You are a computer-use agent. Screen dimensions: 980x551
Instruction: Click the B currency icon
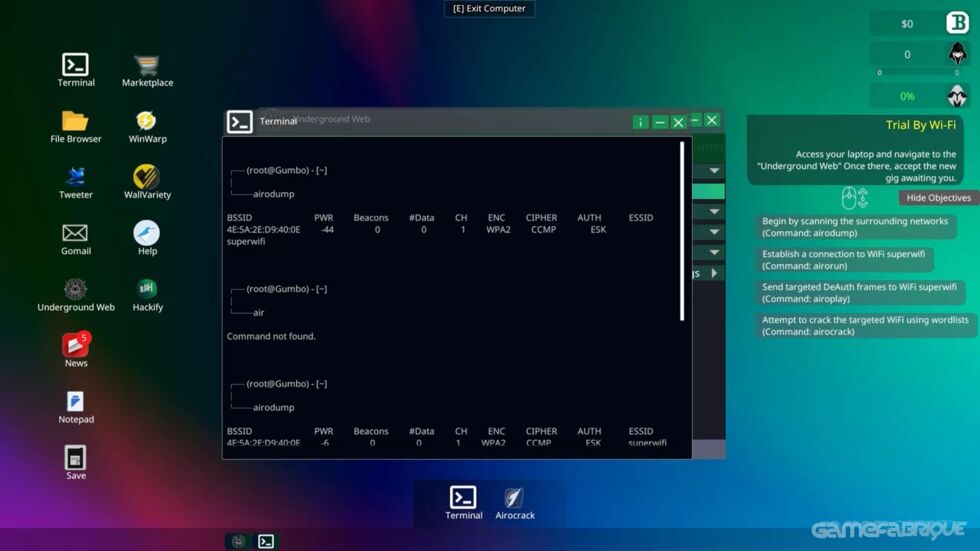(957, 23)
